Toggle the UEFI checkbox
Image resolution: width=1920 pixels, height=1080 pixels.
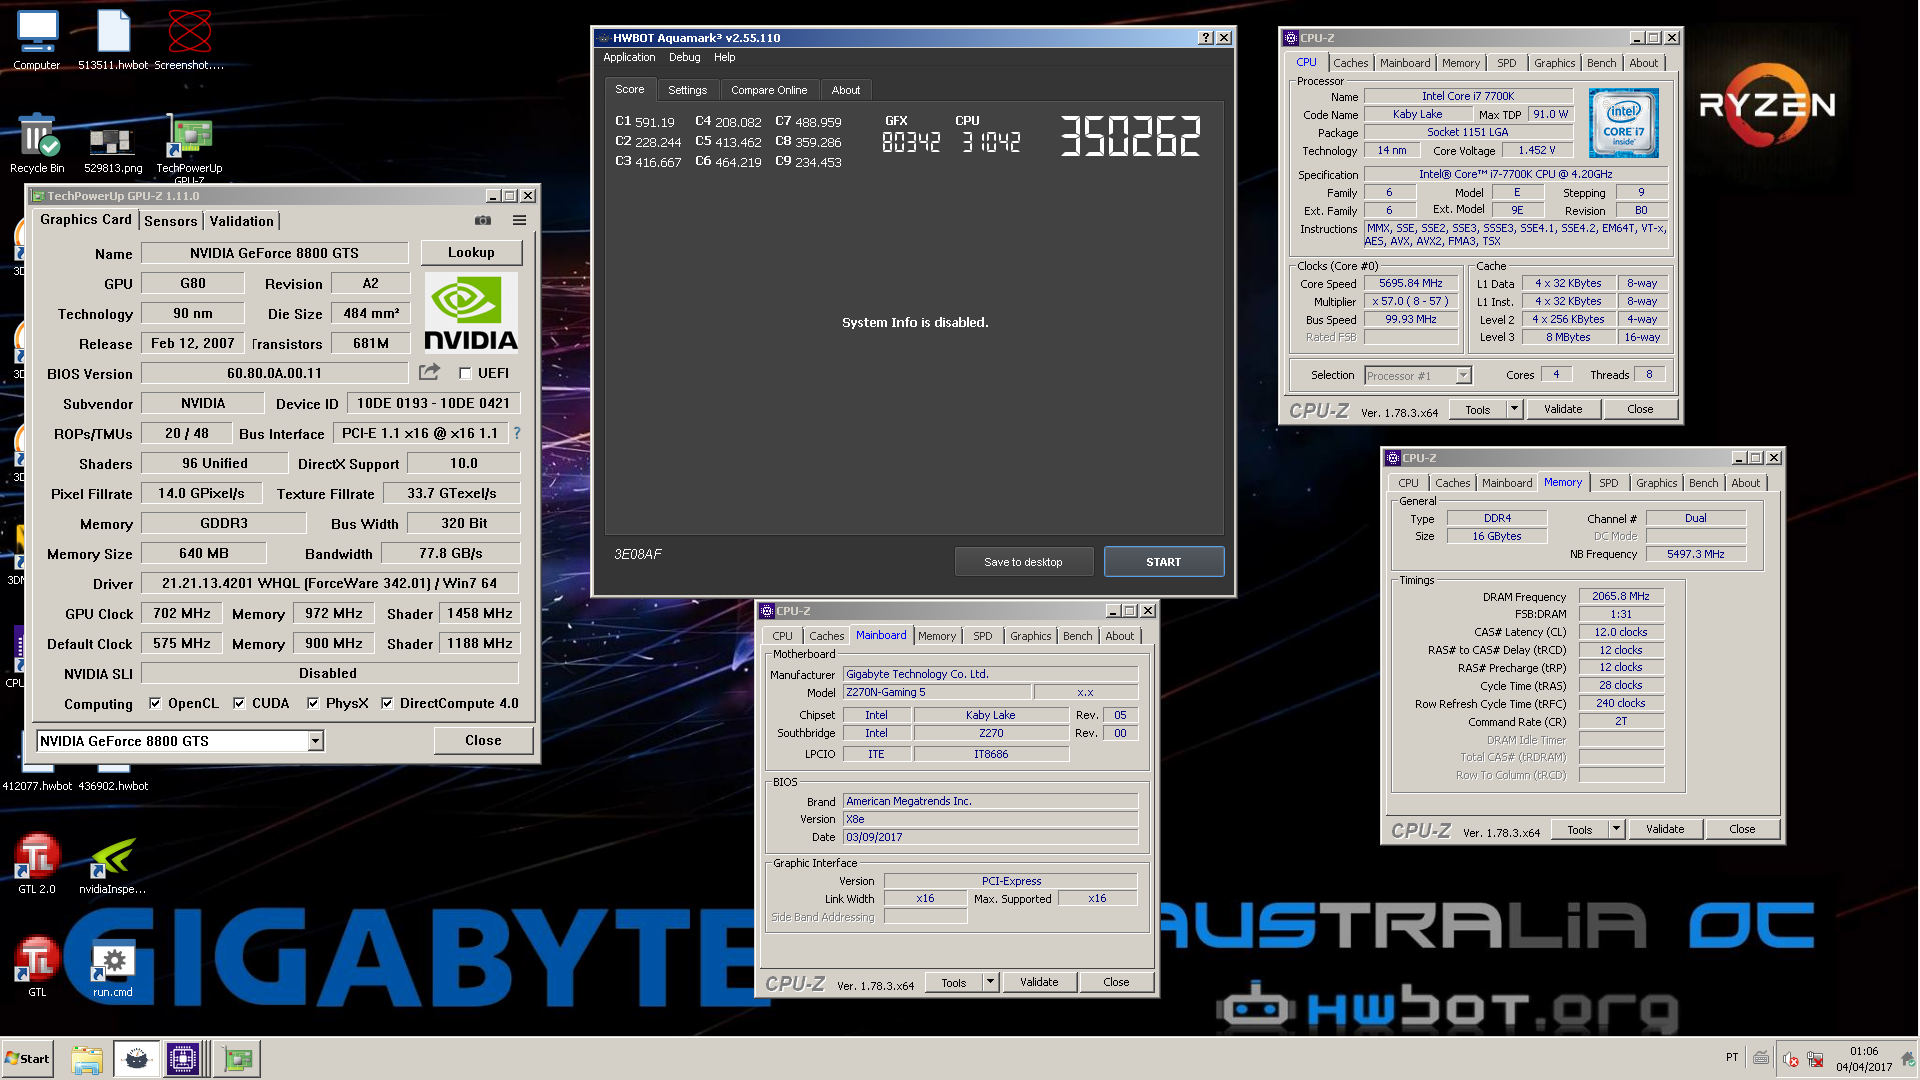pos(465,373)
